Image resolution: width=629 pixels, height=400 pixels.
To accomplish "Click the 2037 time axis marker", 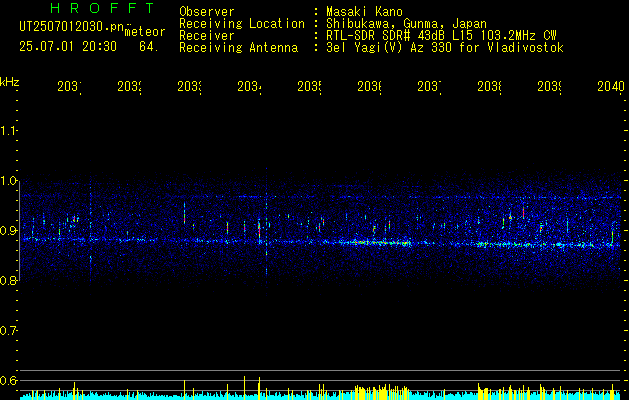I will [429, 87].
